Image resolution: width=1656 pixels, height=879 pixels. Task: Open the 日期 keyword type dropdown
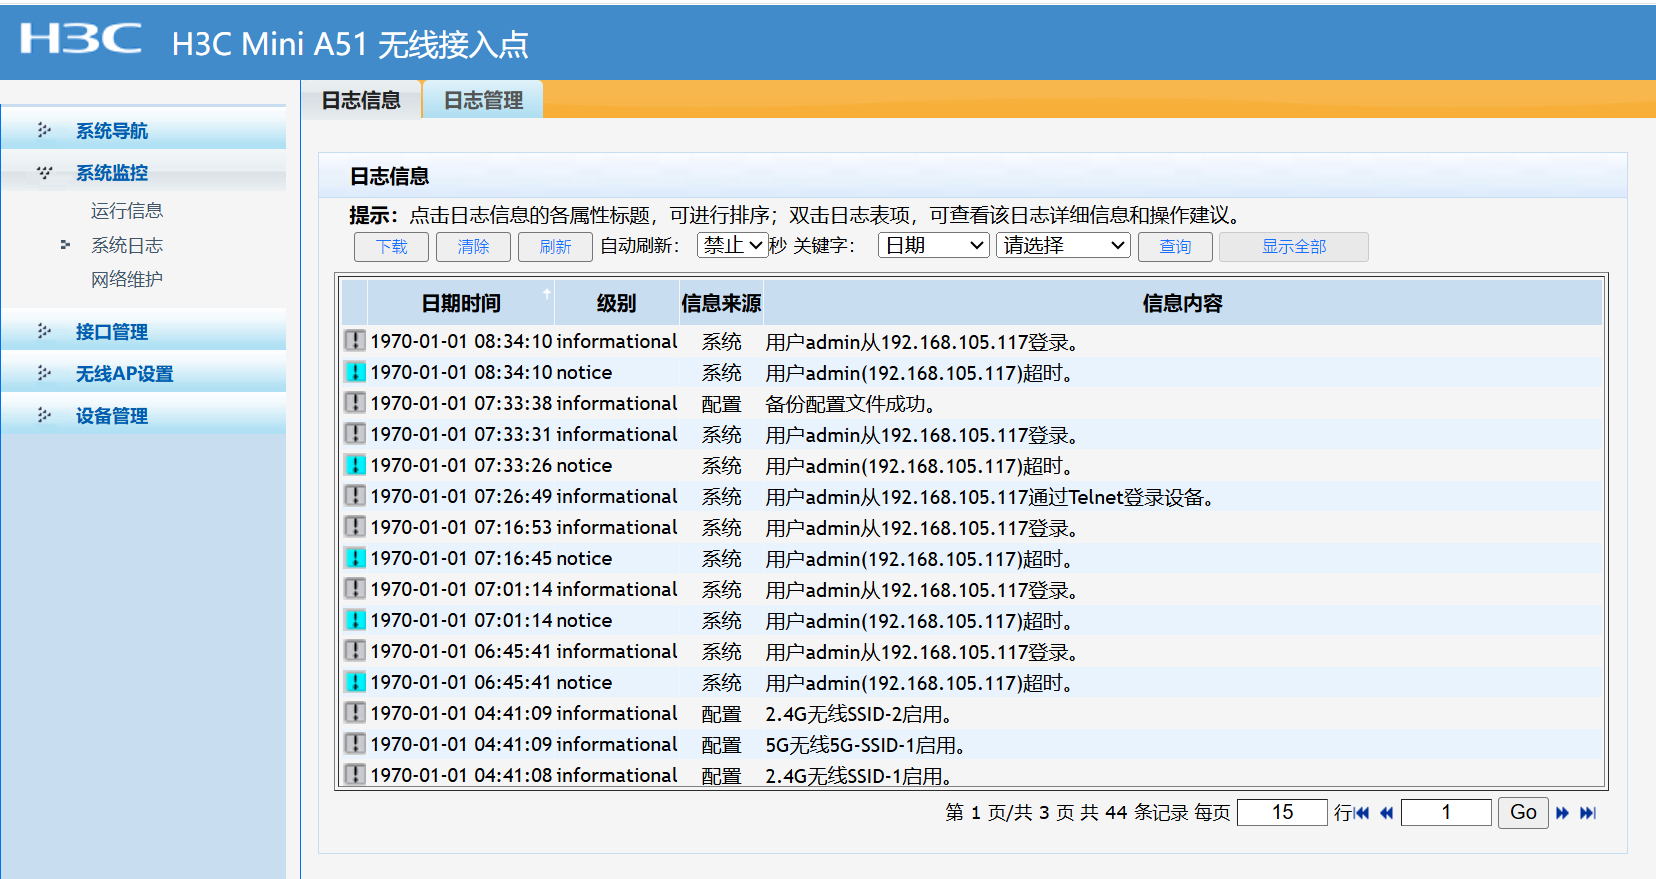click(933, 245)
